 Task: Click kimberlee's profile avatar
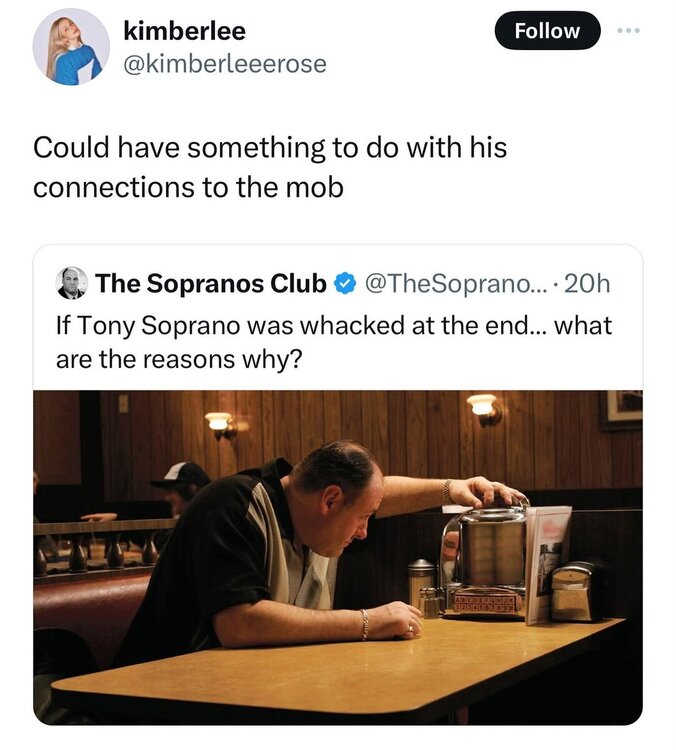71,47
